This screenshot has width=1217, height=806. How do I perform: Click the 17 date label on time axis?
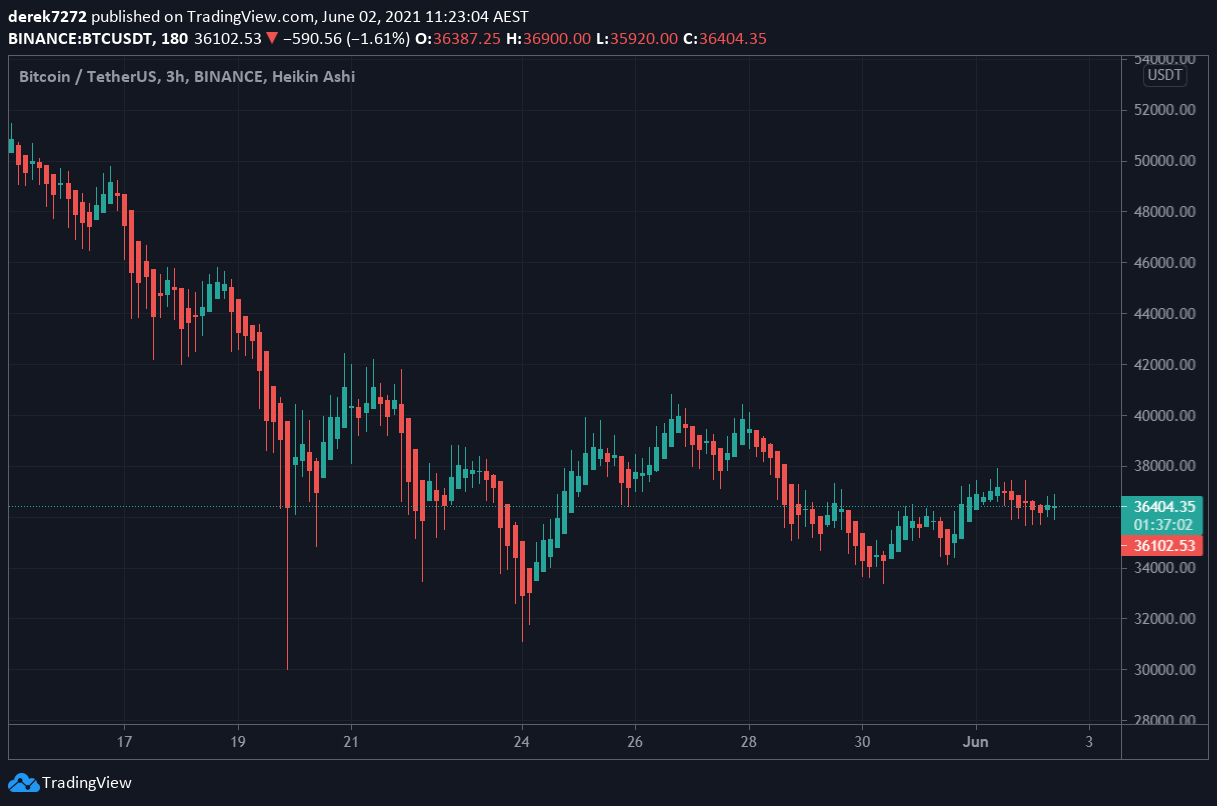124,742
